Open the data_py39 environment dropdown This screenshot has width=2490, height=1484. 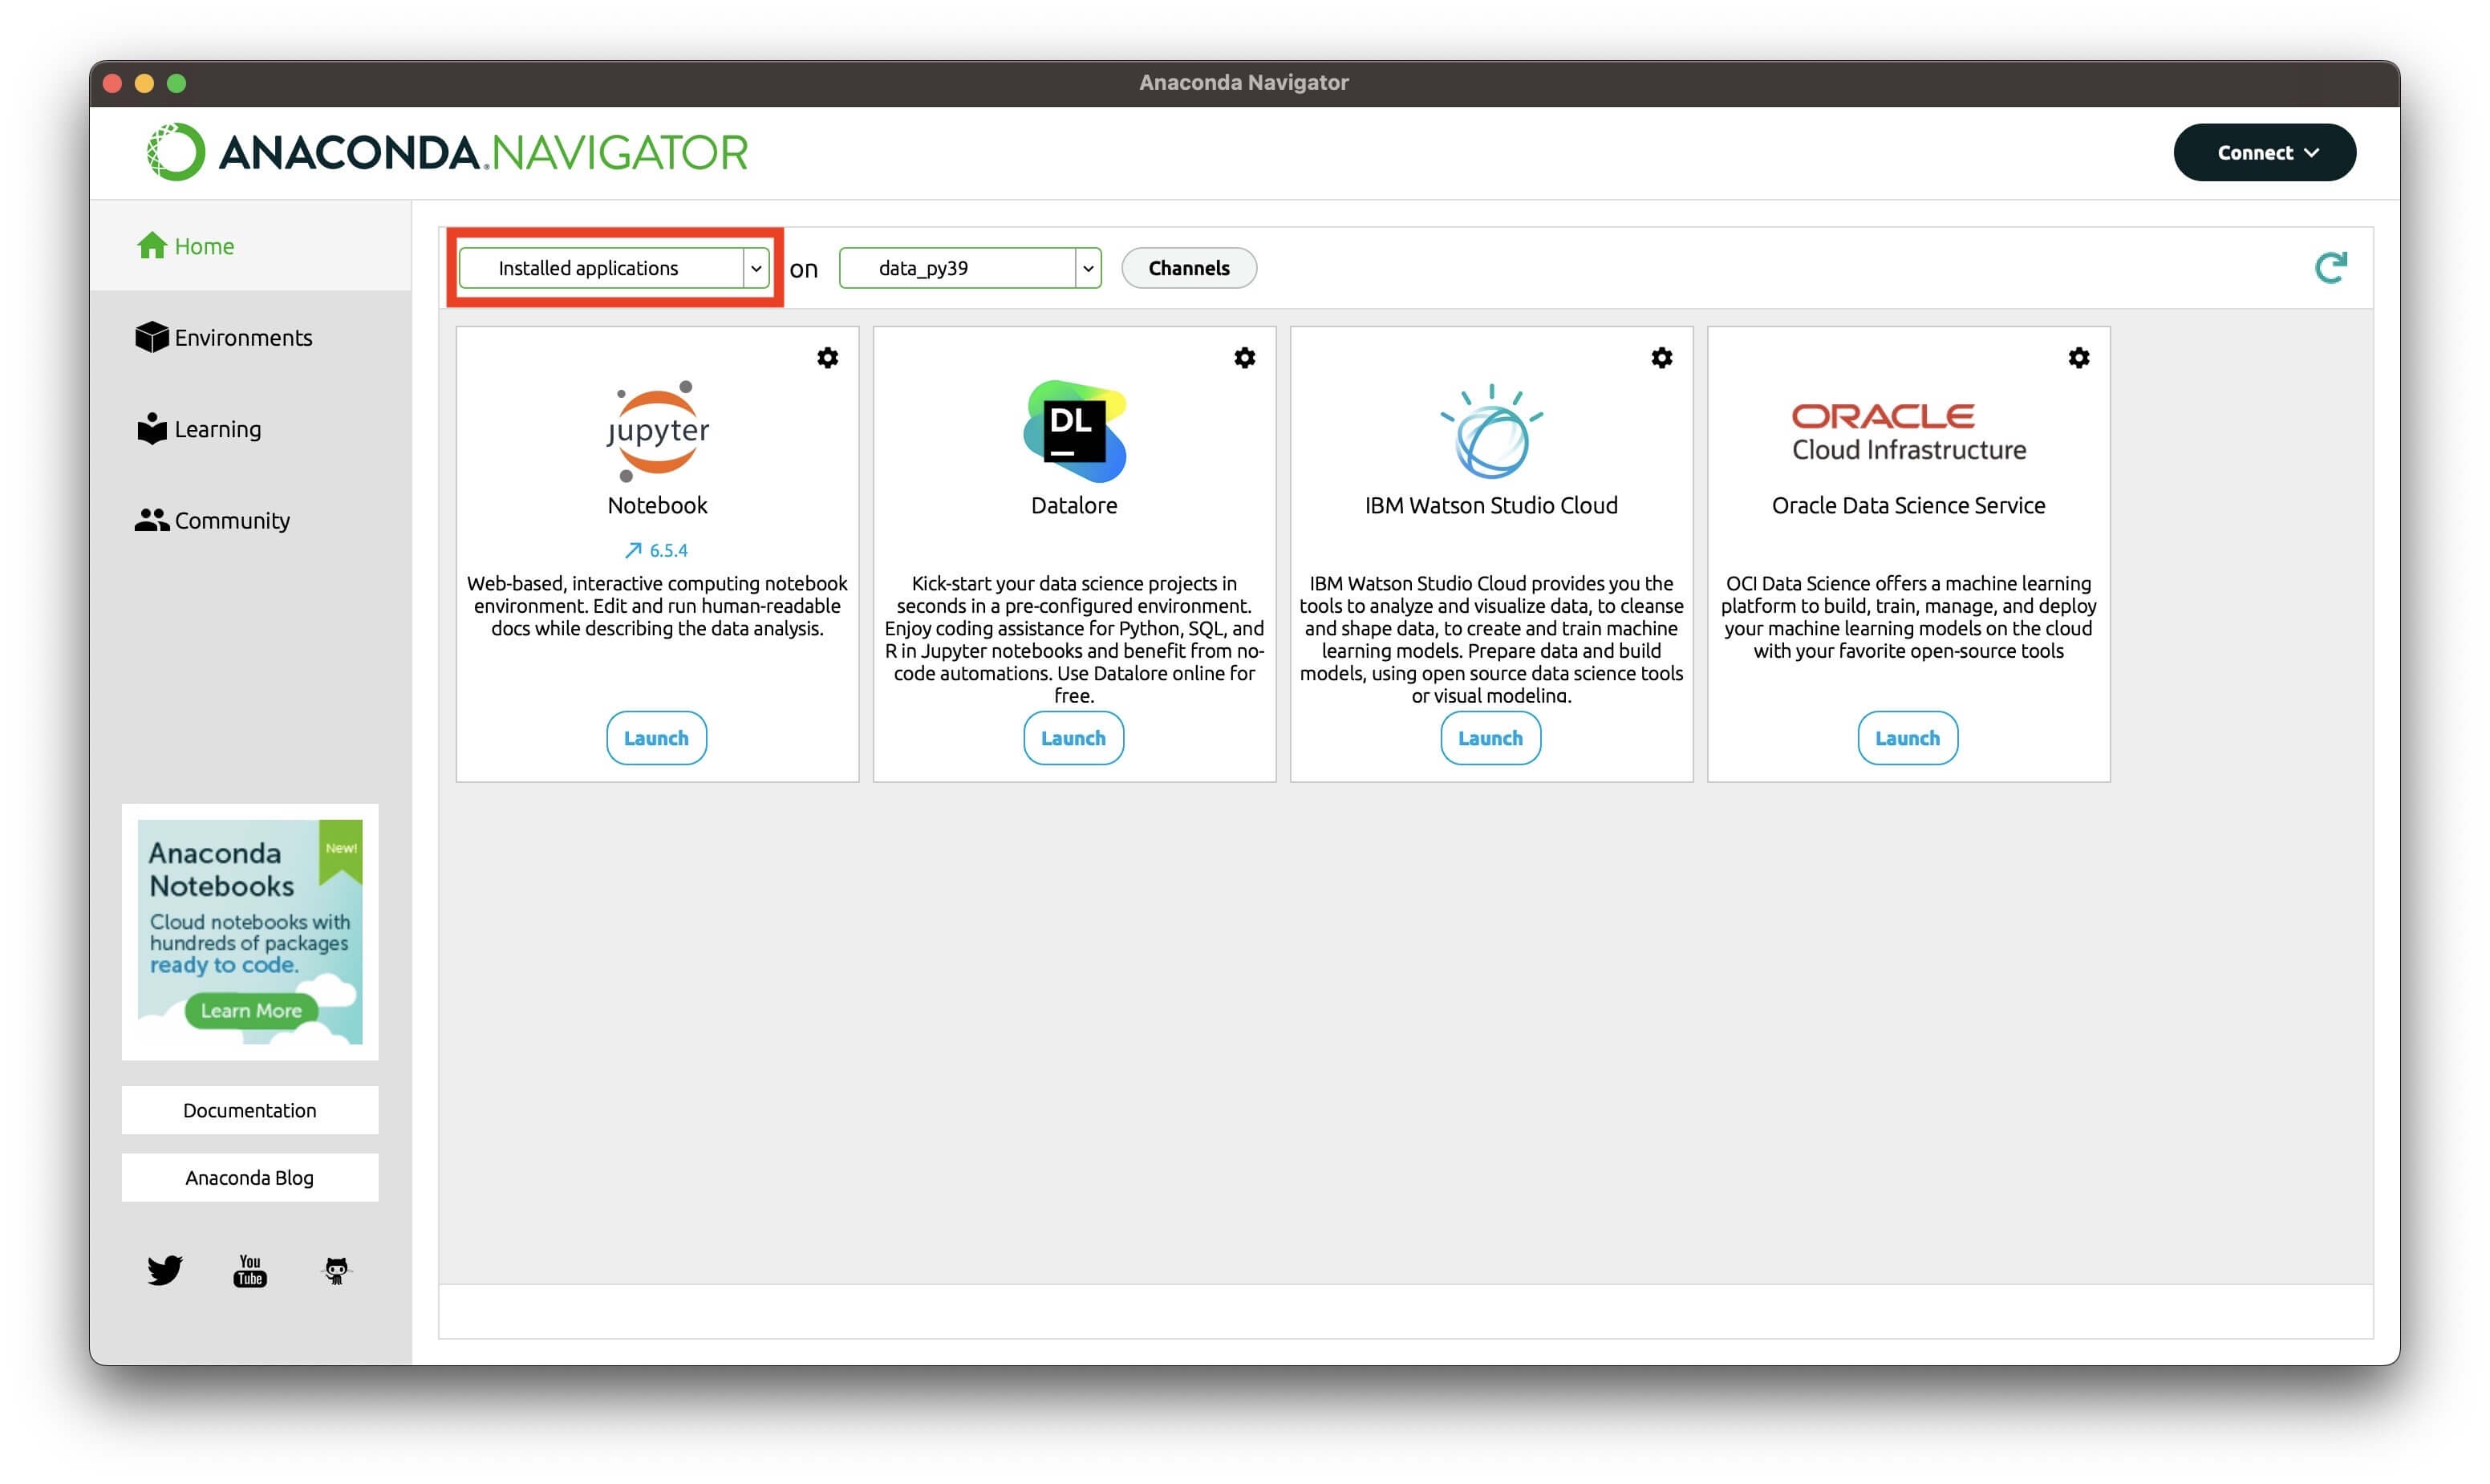click(x=1087, y=268)
